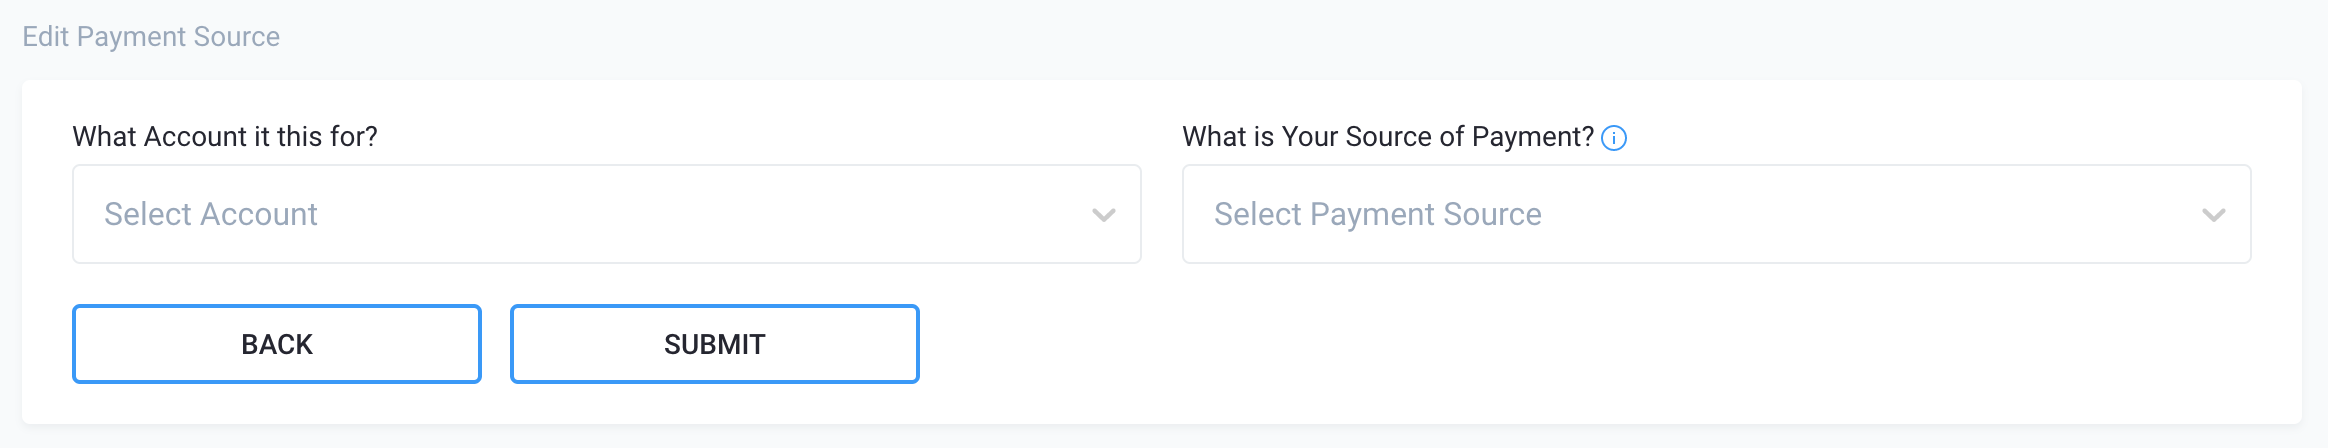Click the What Account it this for label
The image size is (2328, 448).
tap(225, 137)
